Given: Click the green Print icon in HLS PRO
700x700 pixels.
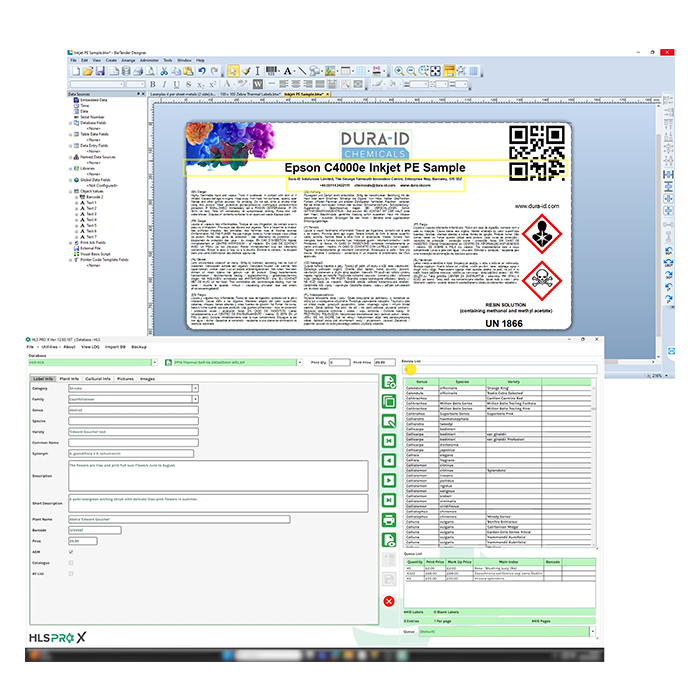Looking at the screenshot, I should [x=389, y=520].
